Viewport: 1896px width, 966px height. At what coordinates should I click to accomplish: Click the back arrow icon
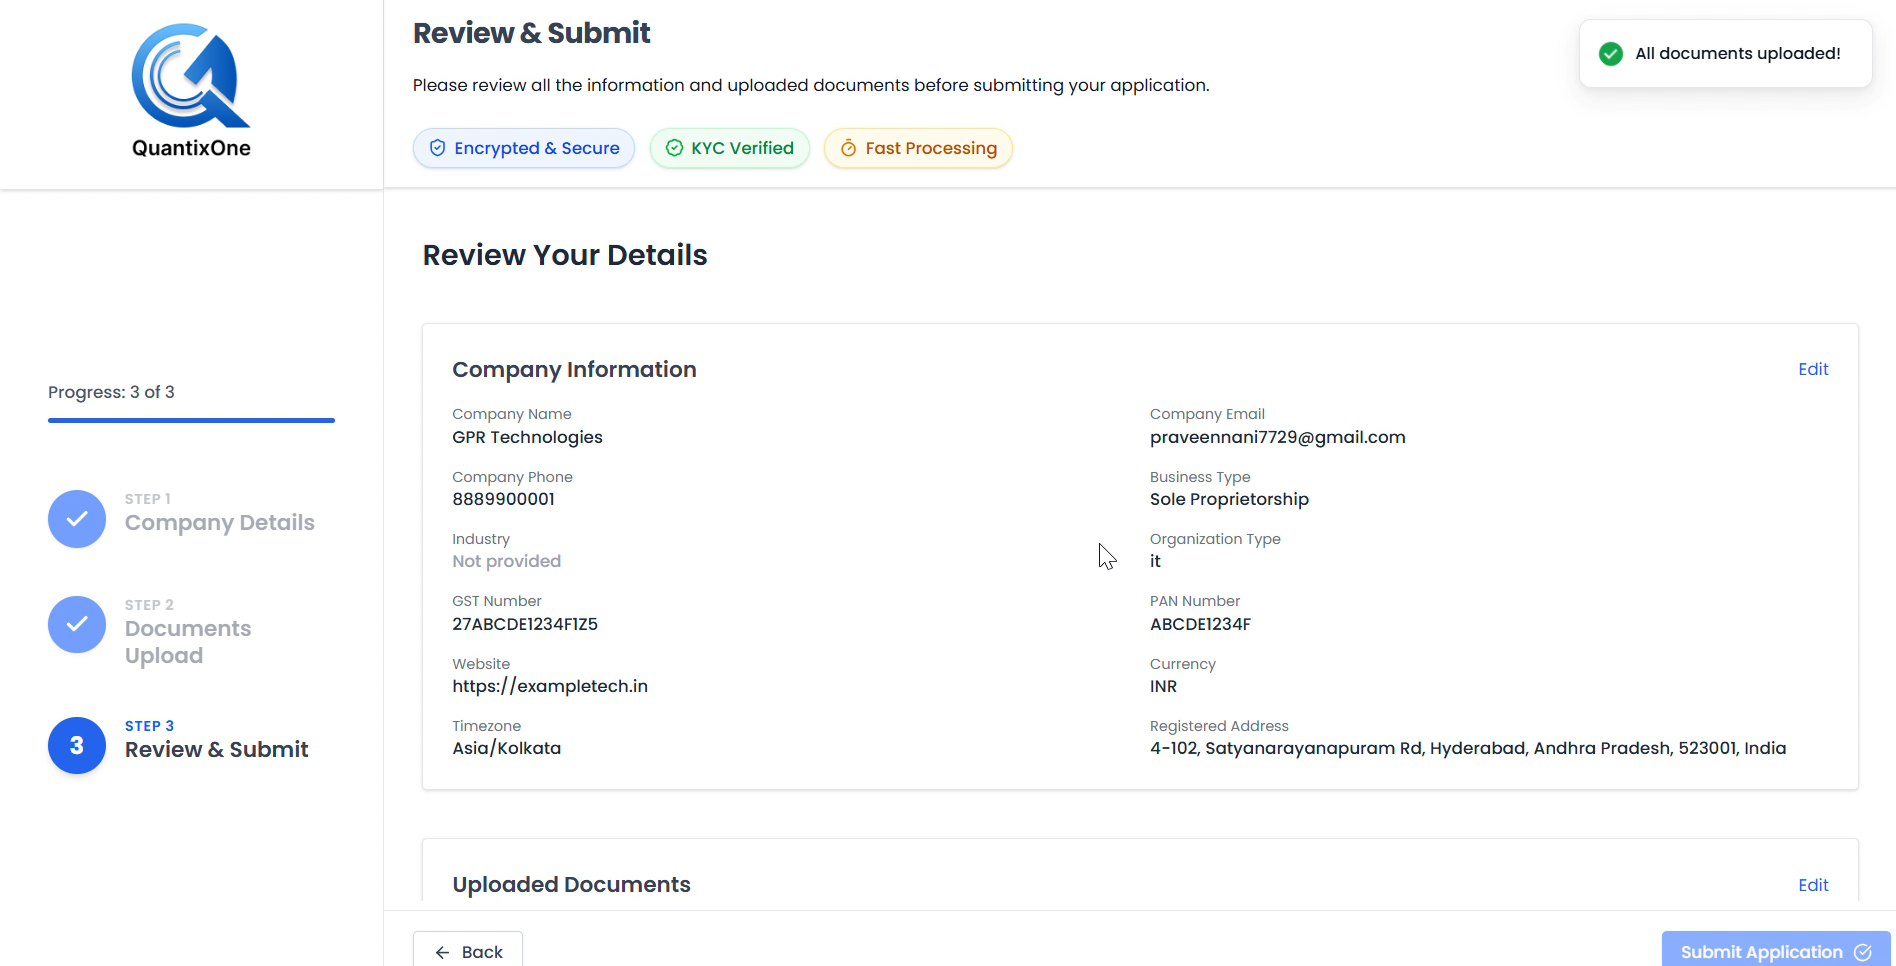[x=442, y=953]
